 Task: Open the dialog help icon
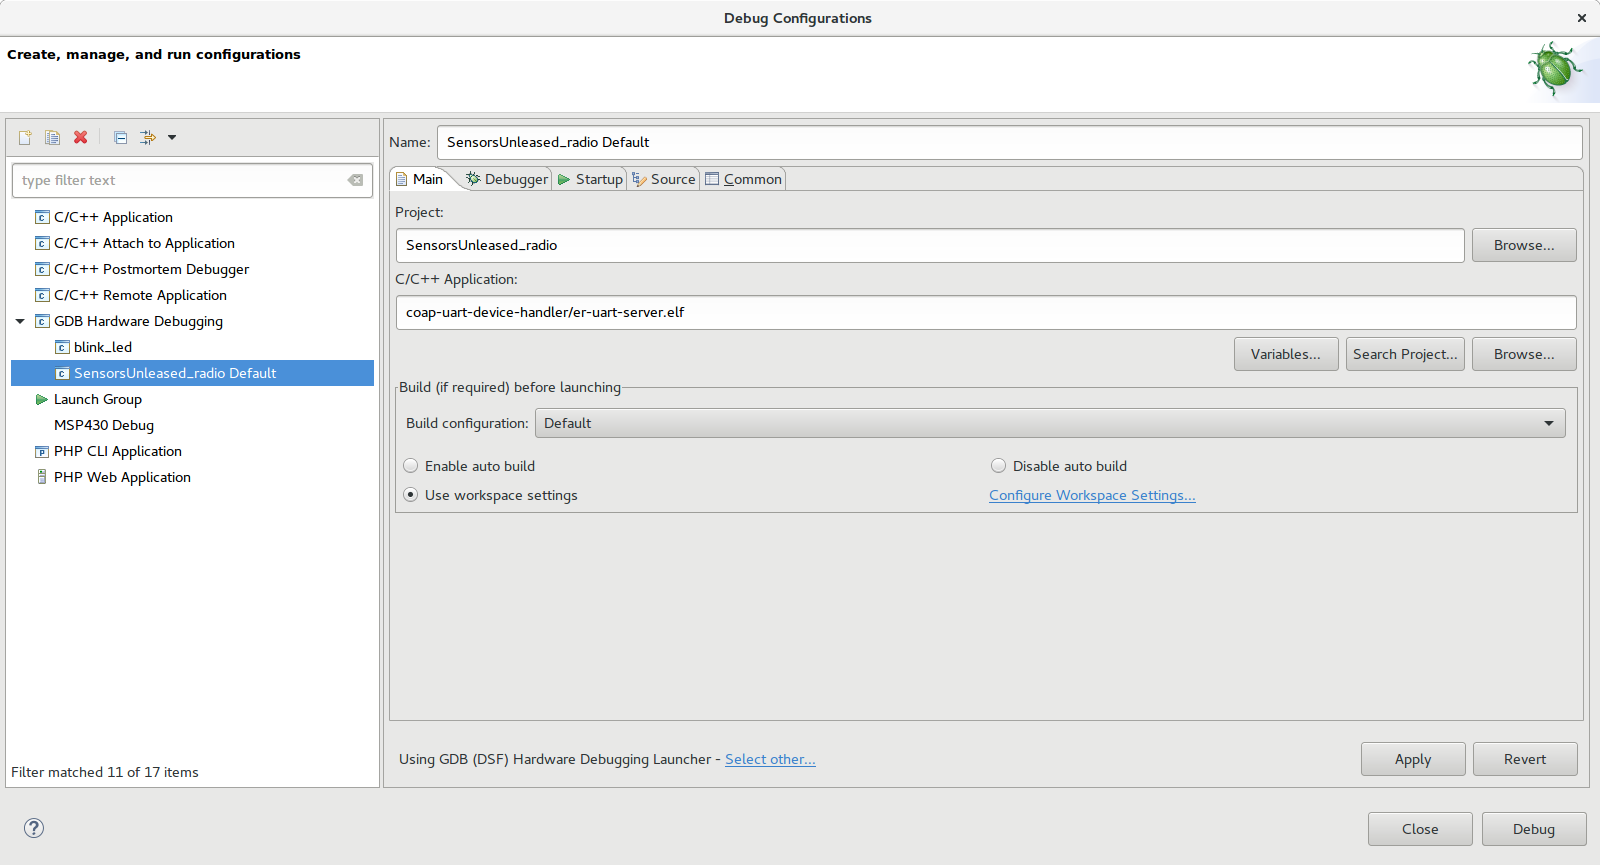point(34,828)
